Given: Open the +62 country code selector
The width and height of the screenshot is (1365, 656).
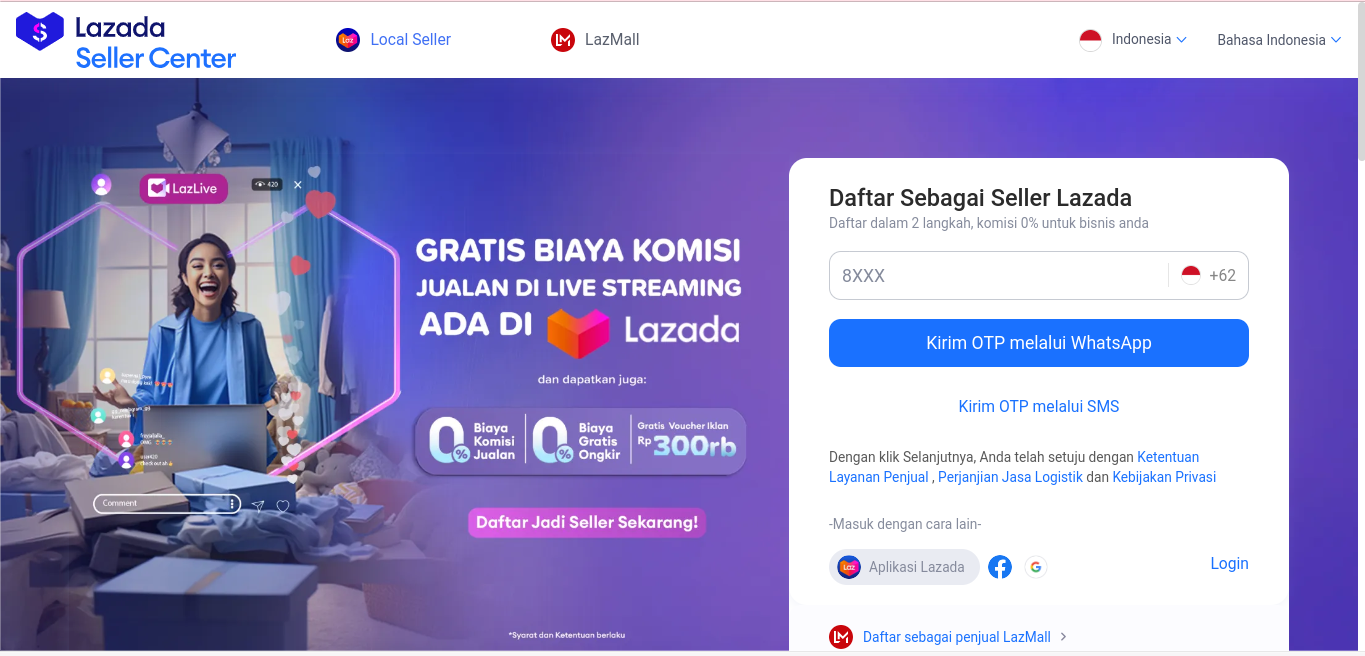Looking at the screenshot, I should click(1208, 275).
